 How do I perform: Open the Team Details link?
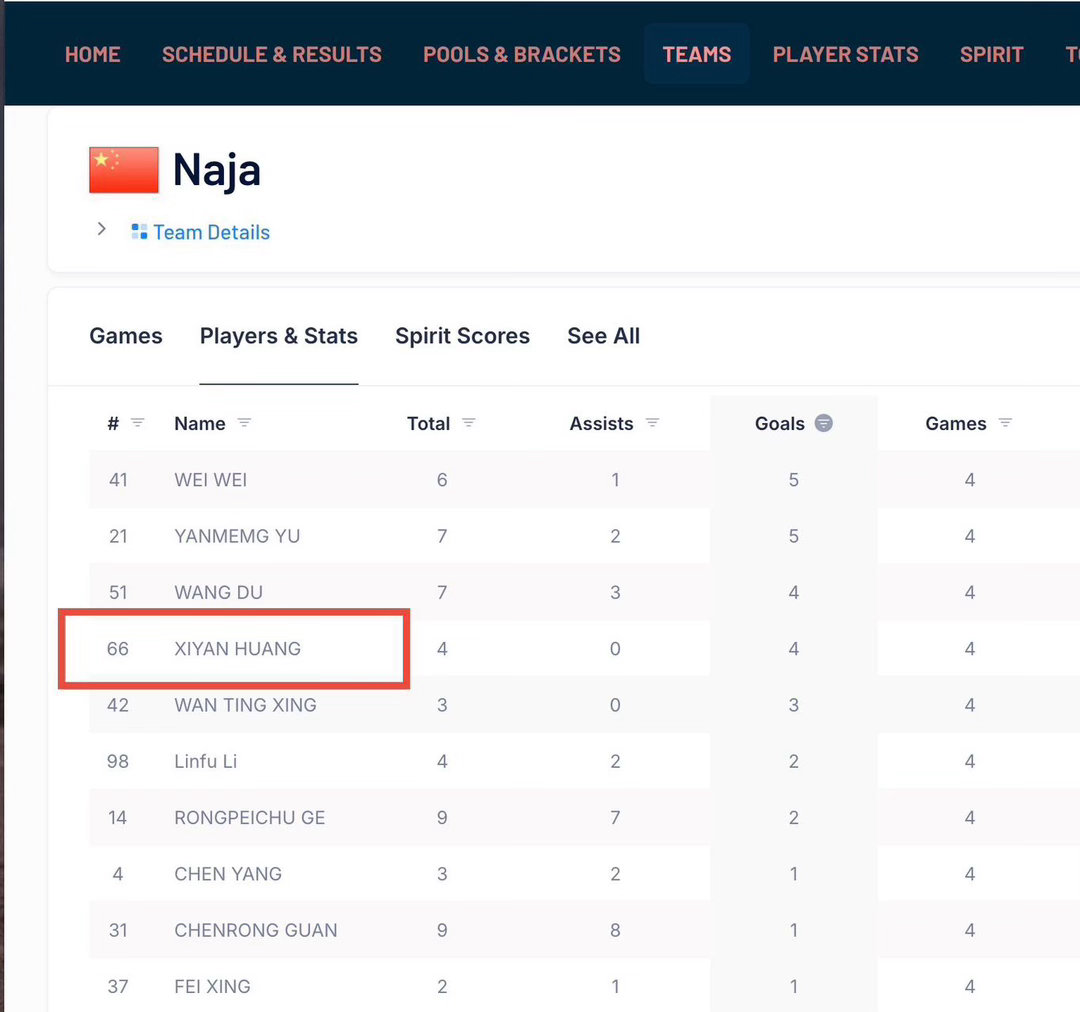click(211, 232)
